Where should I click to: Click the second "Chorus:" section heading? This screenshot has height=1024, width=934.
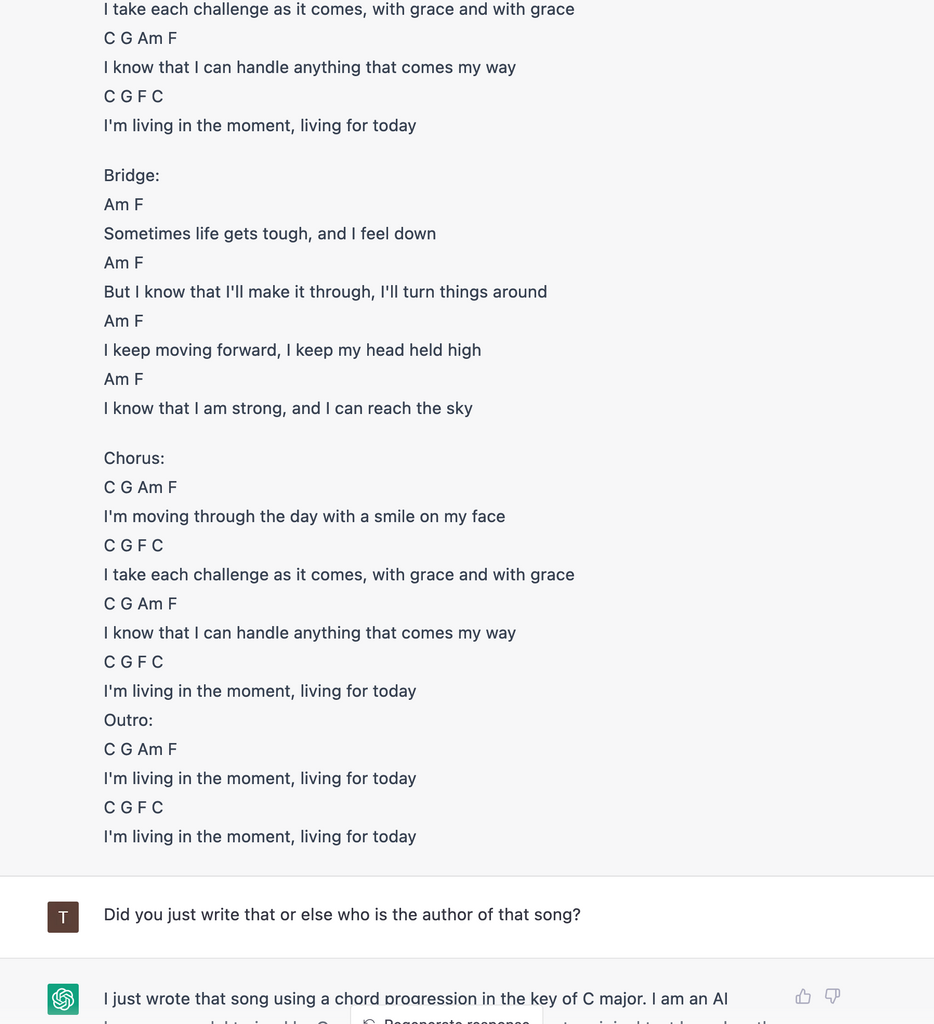point(134,458)
